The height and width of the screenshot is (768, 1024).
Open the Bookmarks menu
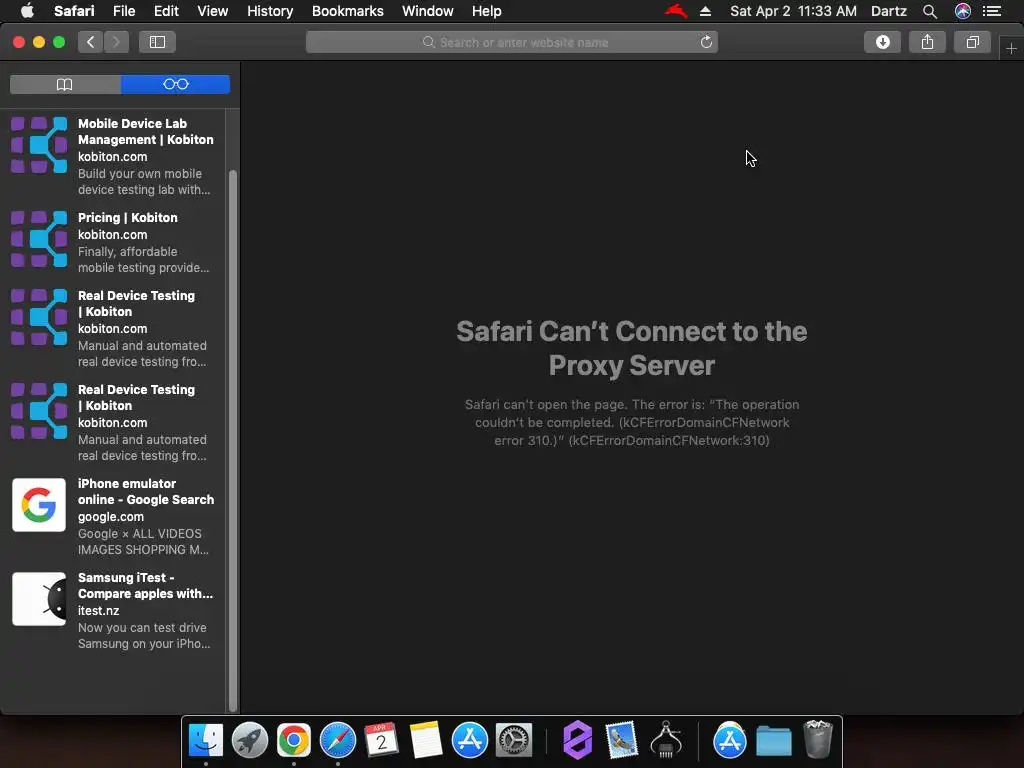[x=347, y=11]
